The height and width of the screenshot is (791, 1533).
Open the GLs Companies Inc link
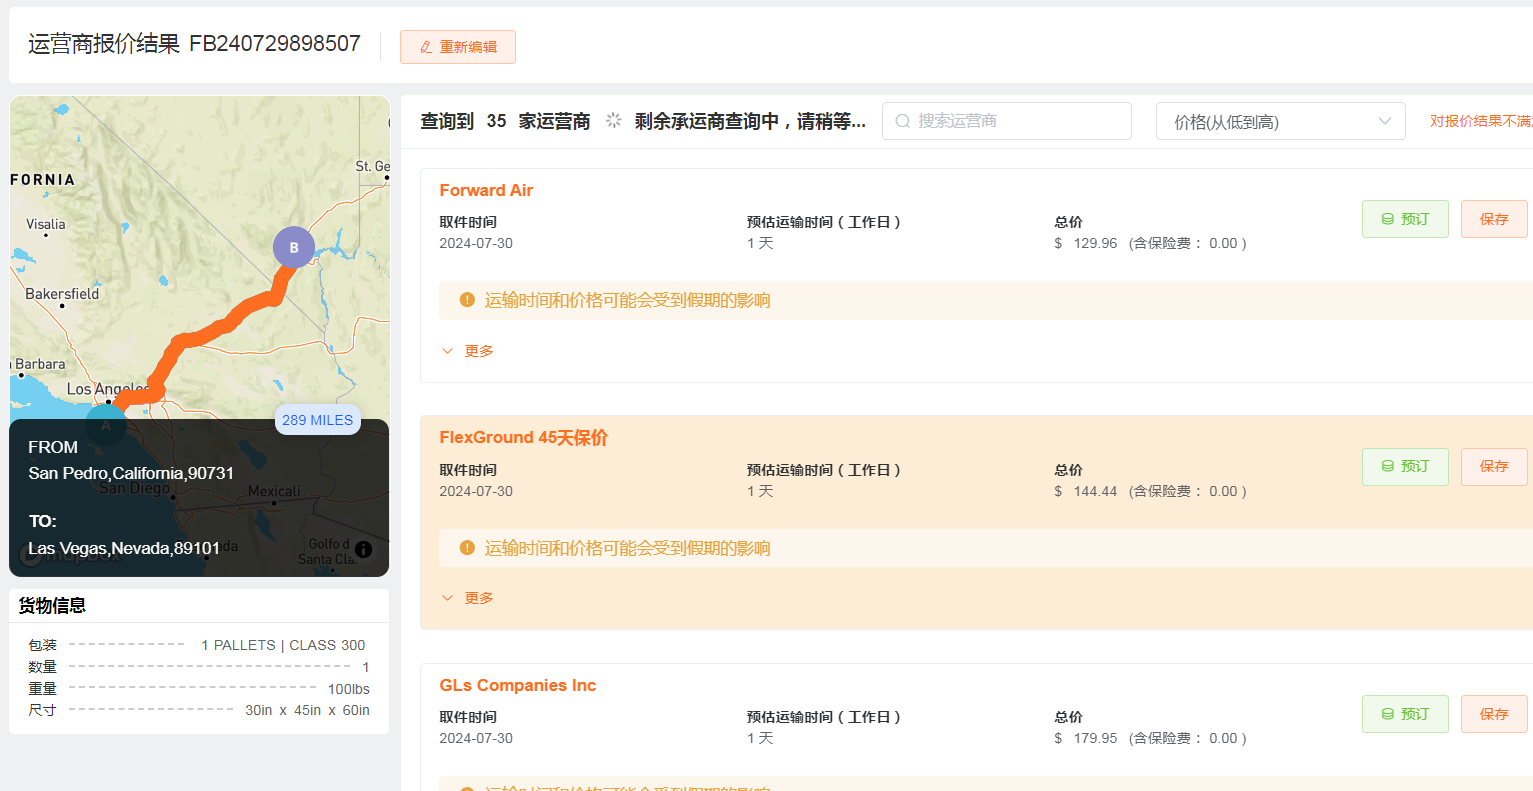pos(517,685)
